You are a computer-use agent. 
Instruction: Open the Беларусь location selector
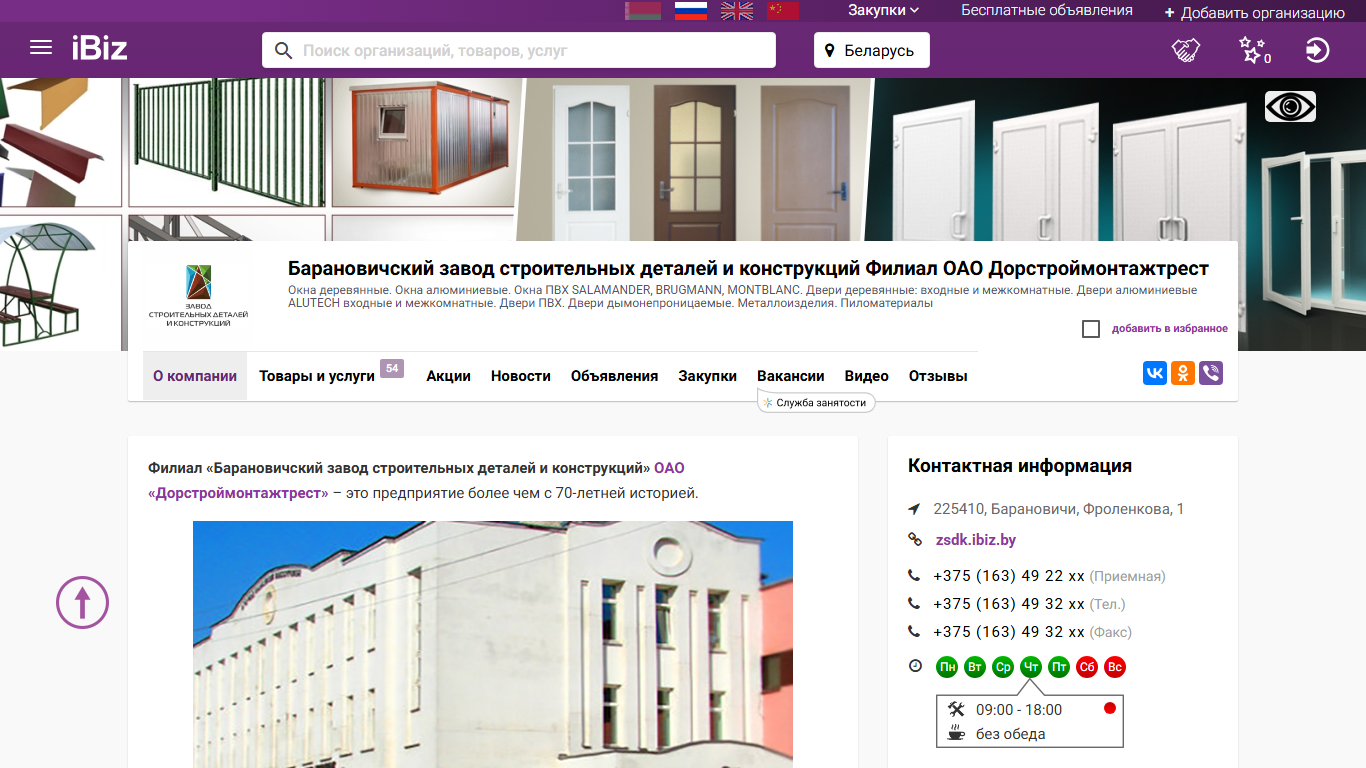(872, 50)
